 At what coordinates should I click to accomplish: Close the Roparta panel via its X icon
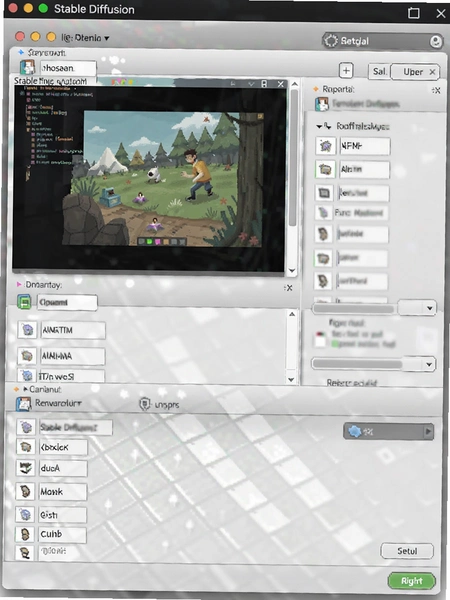tap(436, 90)
